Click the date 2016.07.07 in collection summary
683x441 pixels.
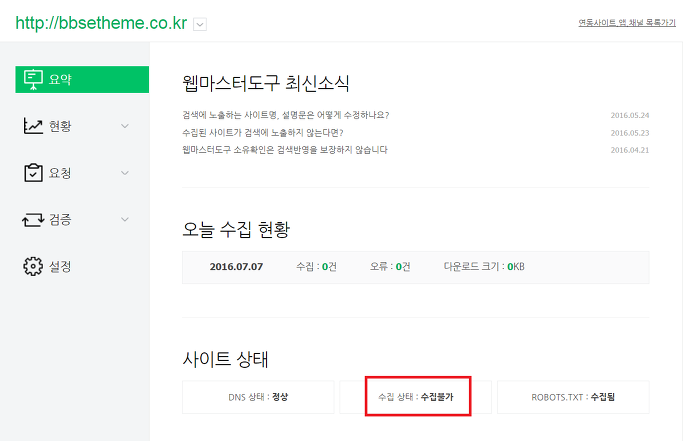click(236, 267)
